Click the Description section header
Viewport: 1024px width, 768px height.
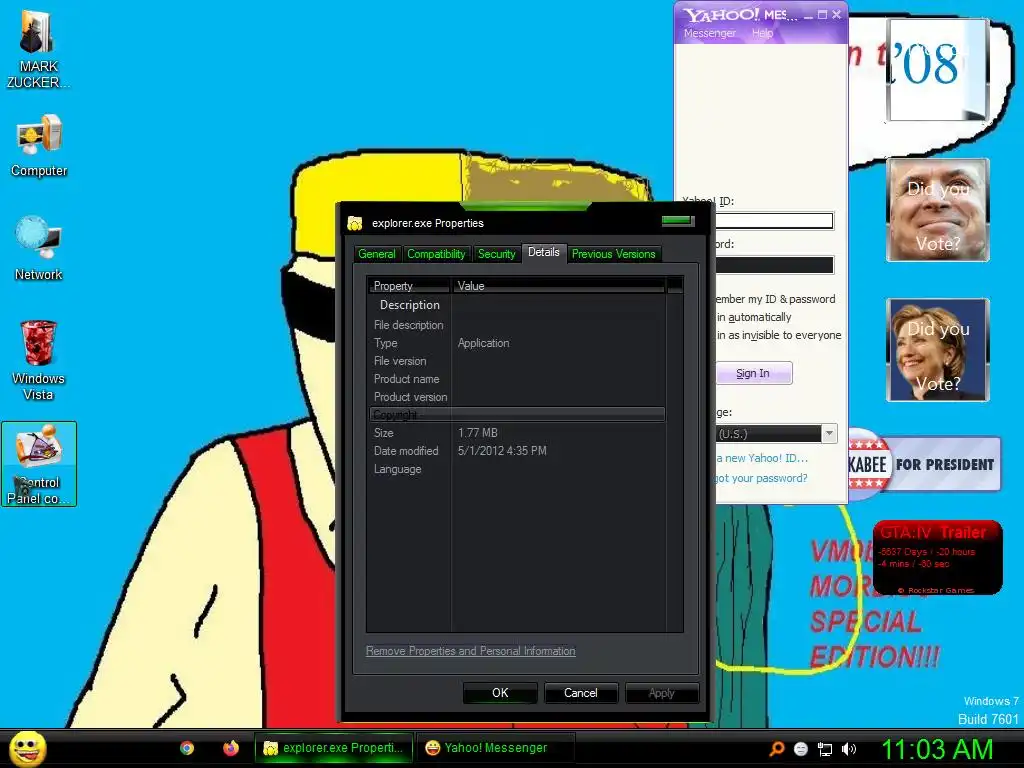tap(409, 305)
